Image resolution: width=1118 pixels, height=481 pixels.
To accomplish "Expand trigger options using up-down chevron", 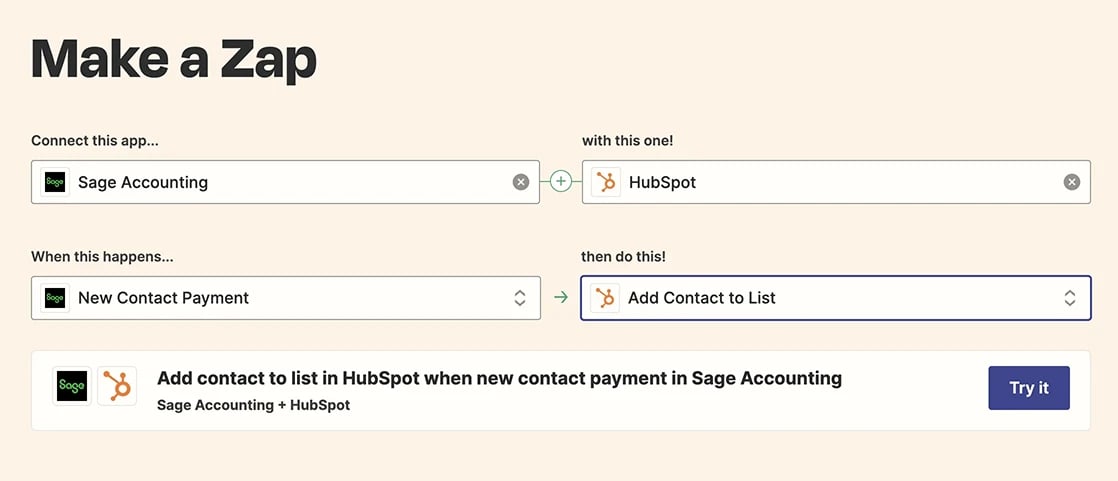I will 520,298.
